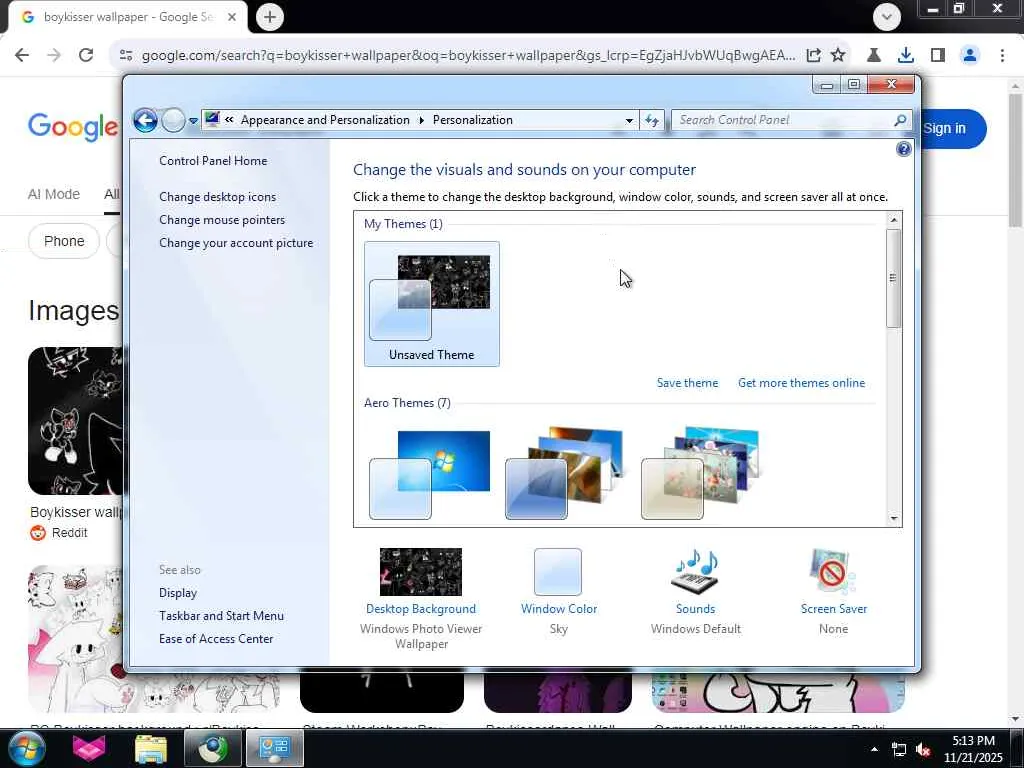Click the theme list scrollbar thumb
The height and width of the screenshot is (768, 1024).
[x=893, y=278]
